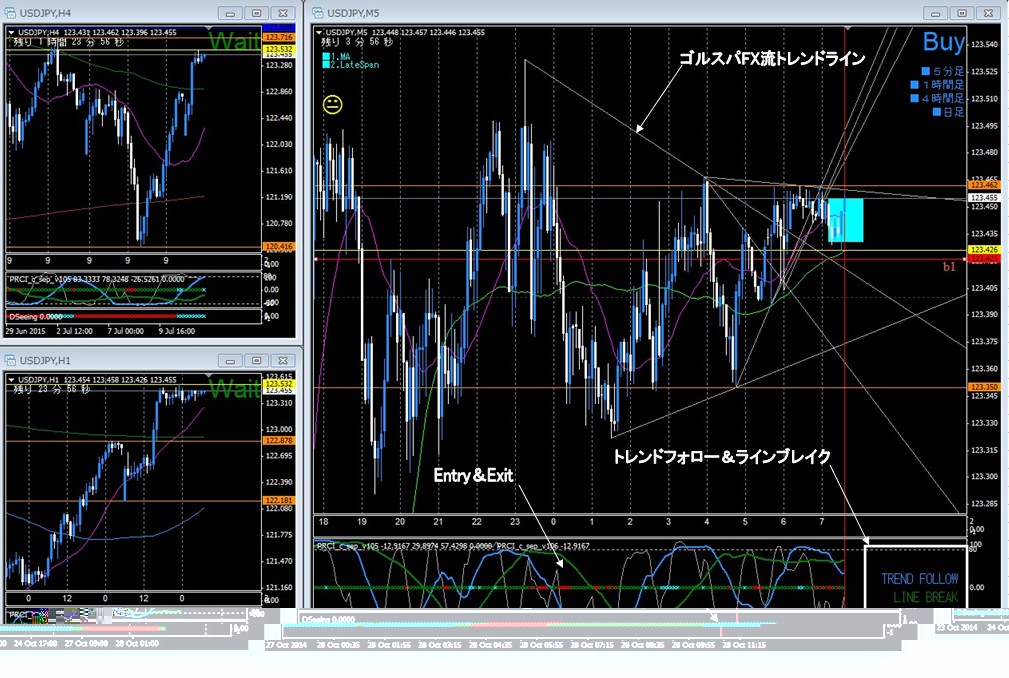1009x678 pixels.
Task: Maximize the USDJPY,M5 chart window
Action: [x=962, y=13]
